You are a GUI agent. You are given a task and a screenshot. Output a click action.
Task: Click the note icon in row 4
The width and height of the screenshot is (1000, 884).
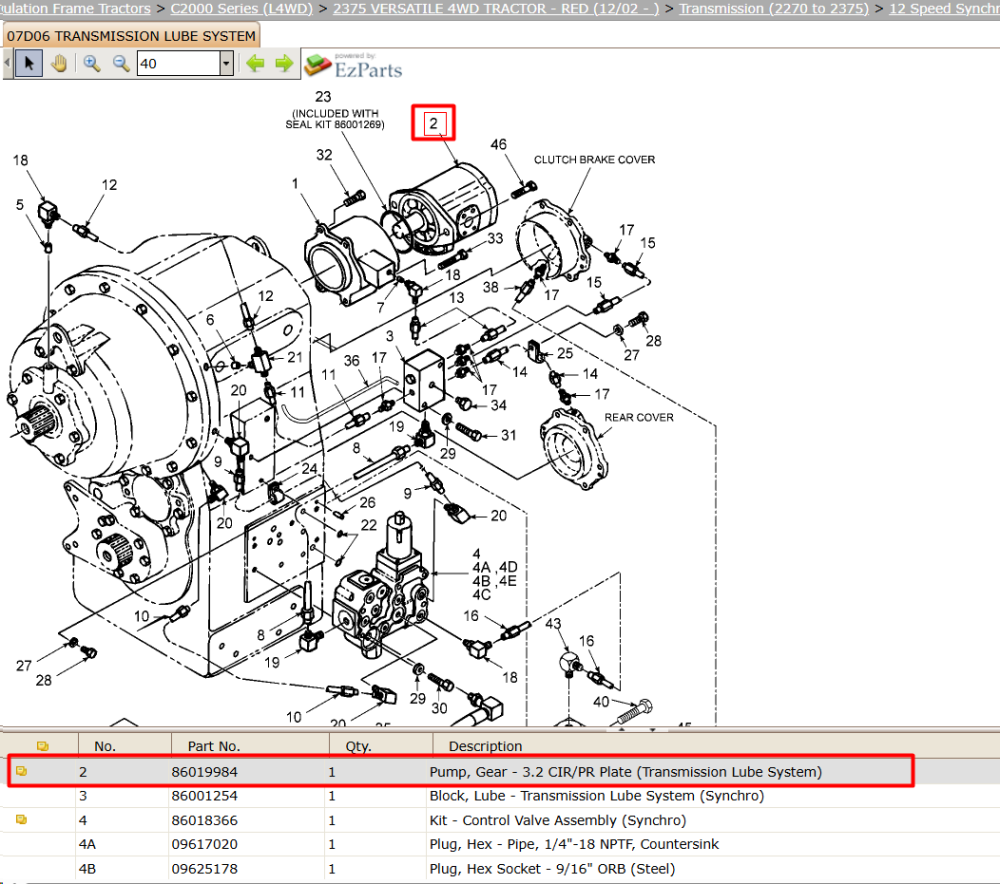coord(21,820)
